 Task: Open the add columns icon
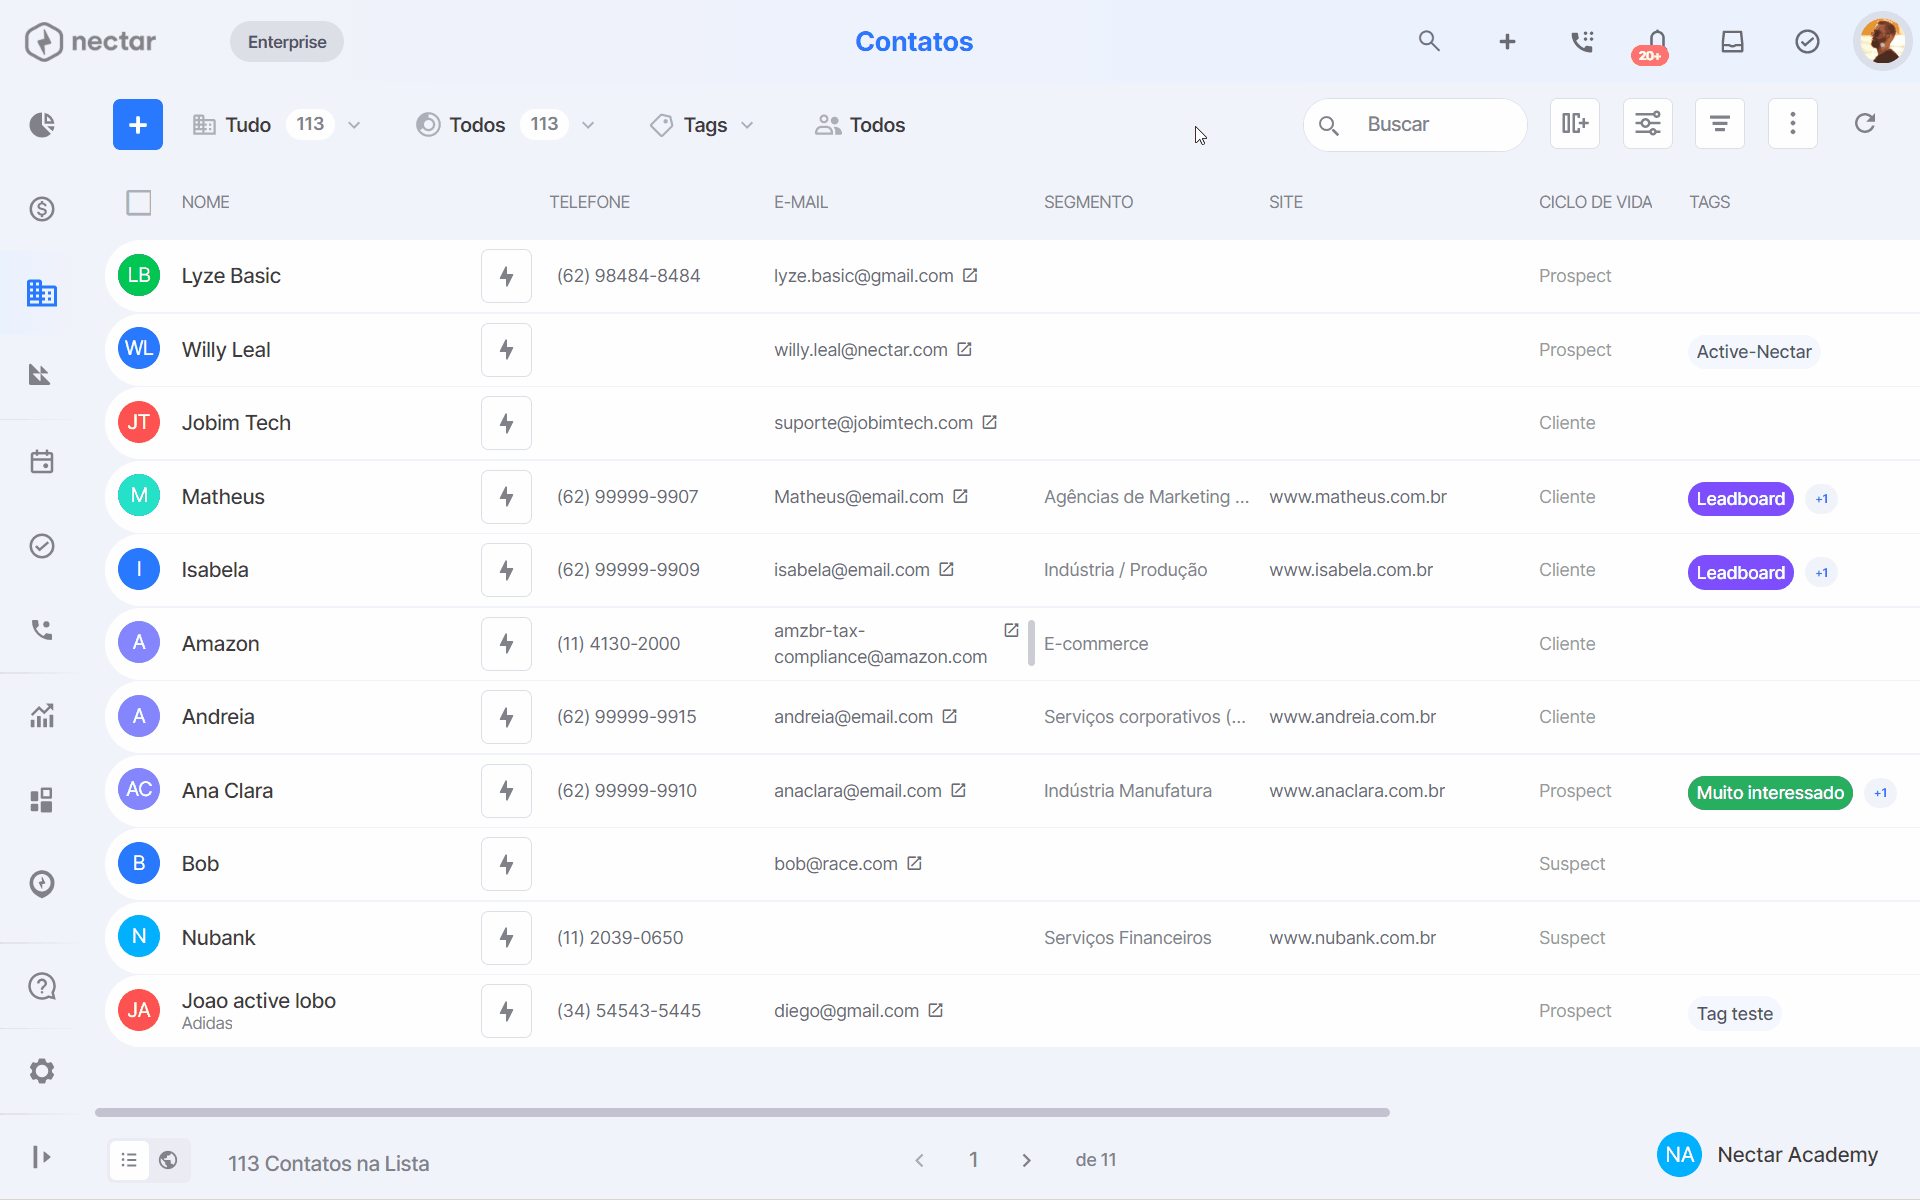click(x=1575, y=124)
